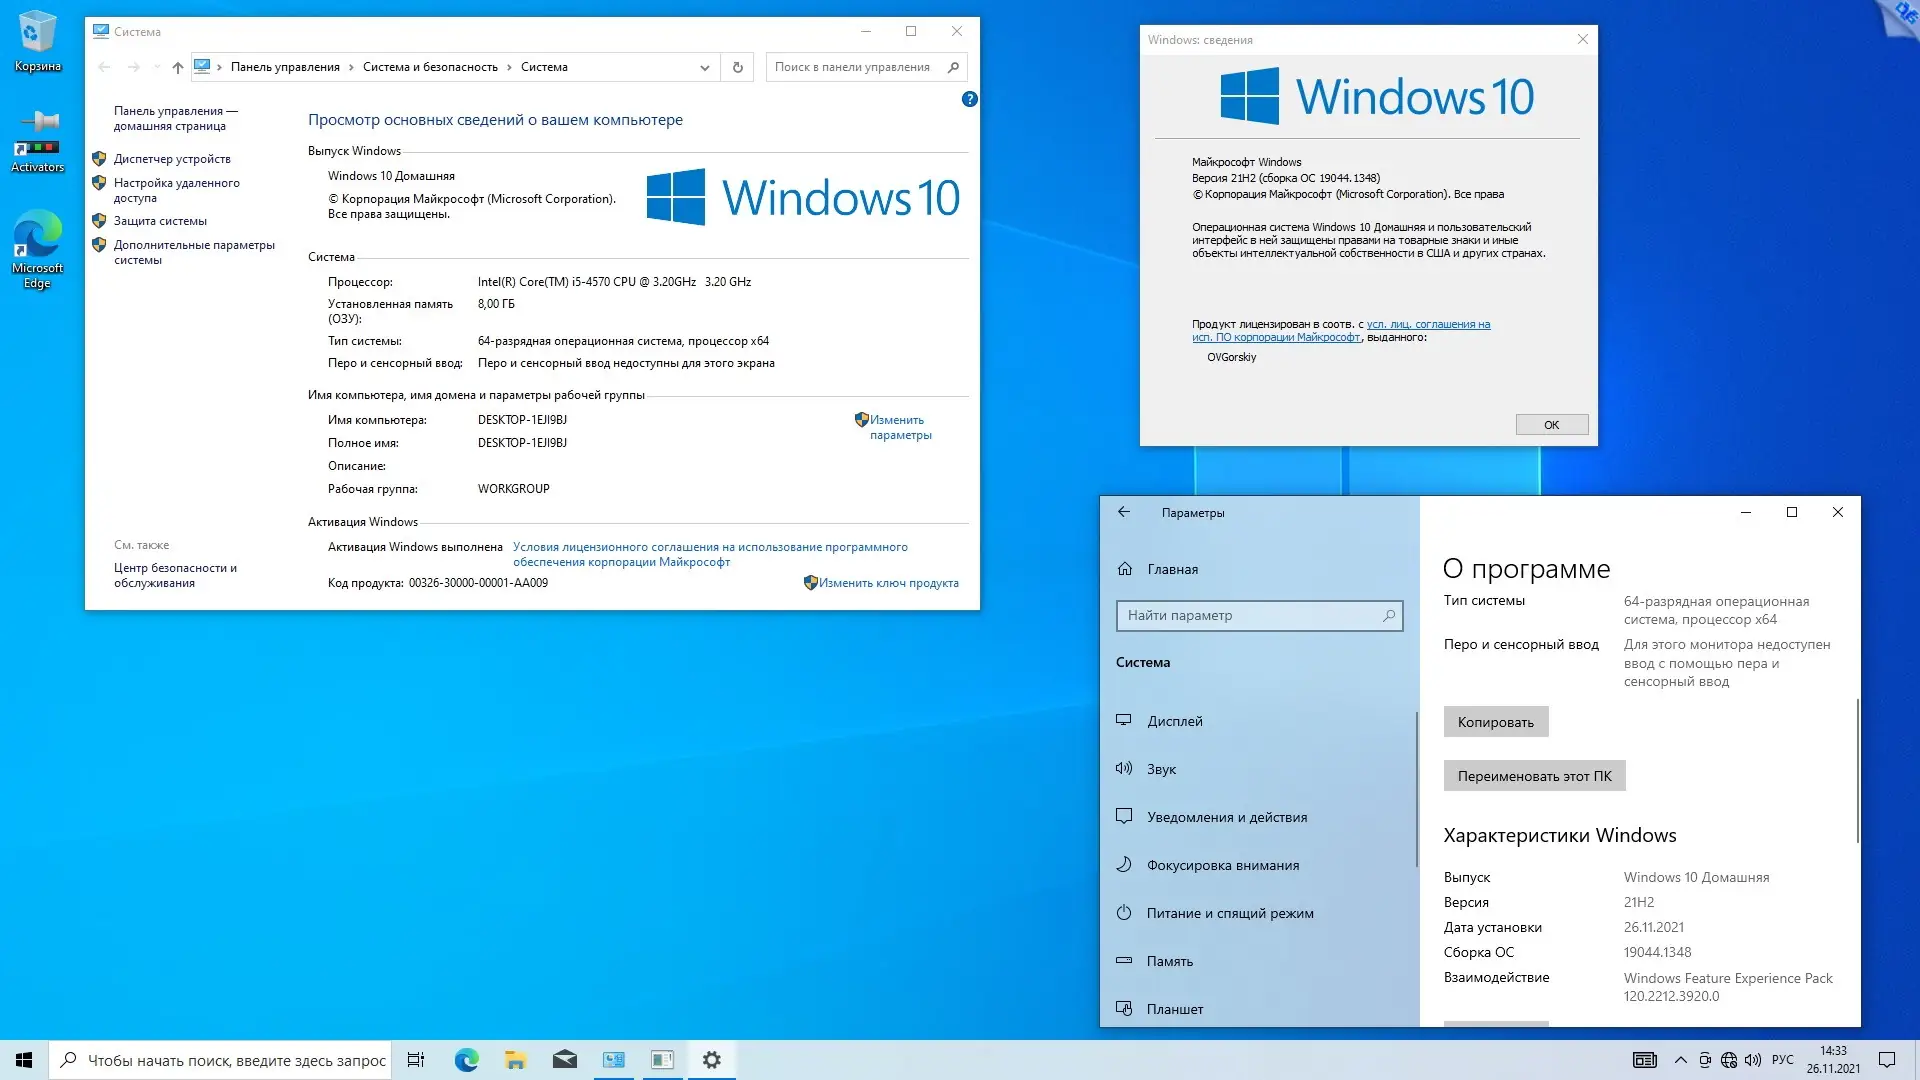
Task: Click the Главная home icon in Settings
Action: [x=1124, y=568]
